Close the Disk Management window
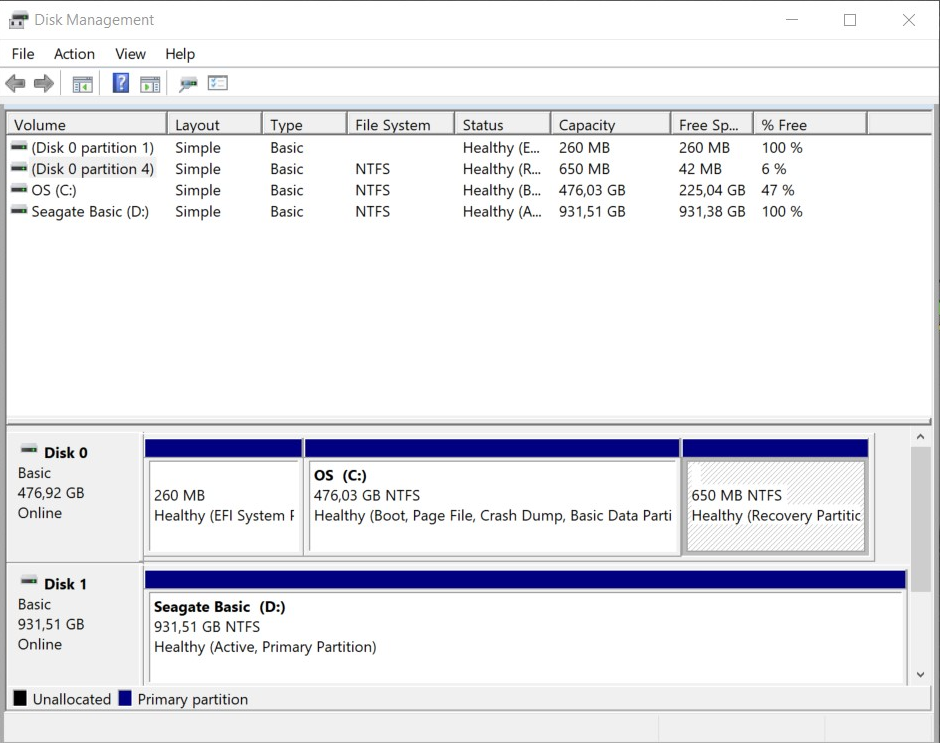Image resolution: width=940 pixels, height=743 pixels. [x=909, y=20]
